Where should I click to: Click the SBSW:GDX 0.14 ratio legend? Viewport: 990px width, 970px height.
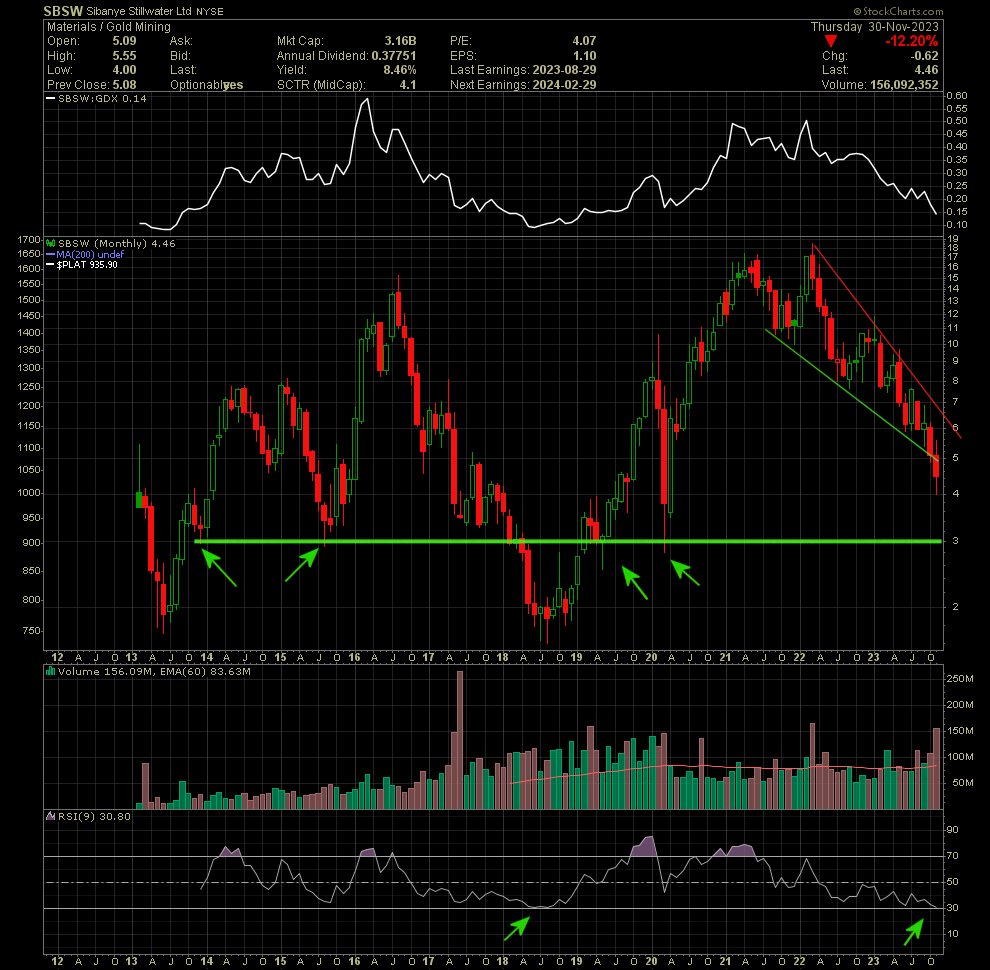click(102, 99)
